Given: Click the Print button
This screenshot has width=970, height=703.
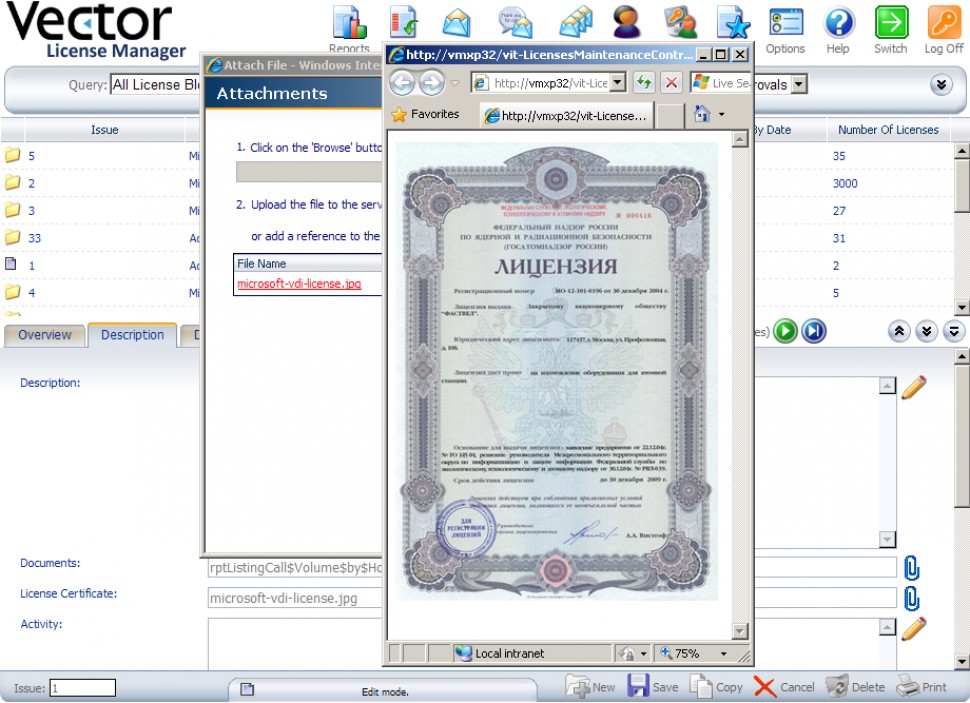Looking at the screenshot, I should pyautogui.click(x=921, y=687).
